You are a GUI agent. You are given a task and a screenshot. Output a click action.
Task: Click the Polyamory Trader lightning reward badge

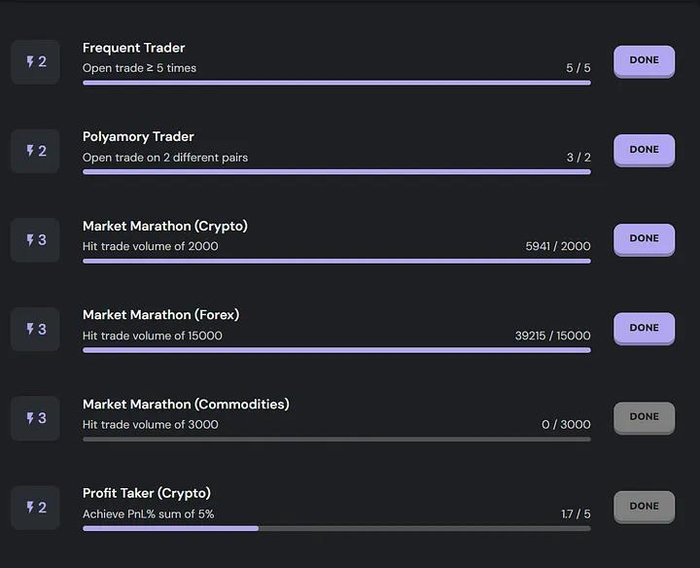pyautogui.click(x=36, y=151)
